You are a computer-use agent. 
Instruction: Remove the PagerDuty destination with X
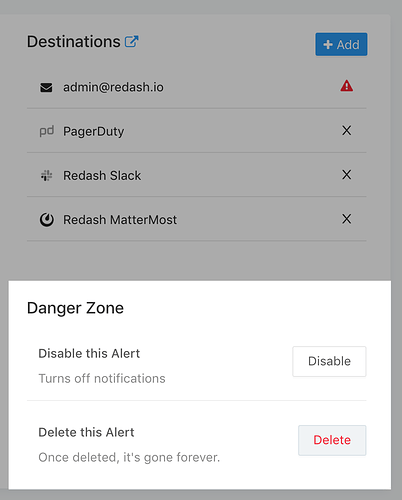coord(347,131)
